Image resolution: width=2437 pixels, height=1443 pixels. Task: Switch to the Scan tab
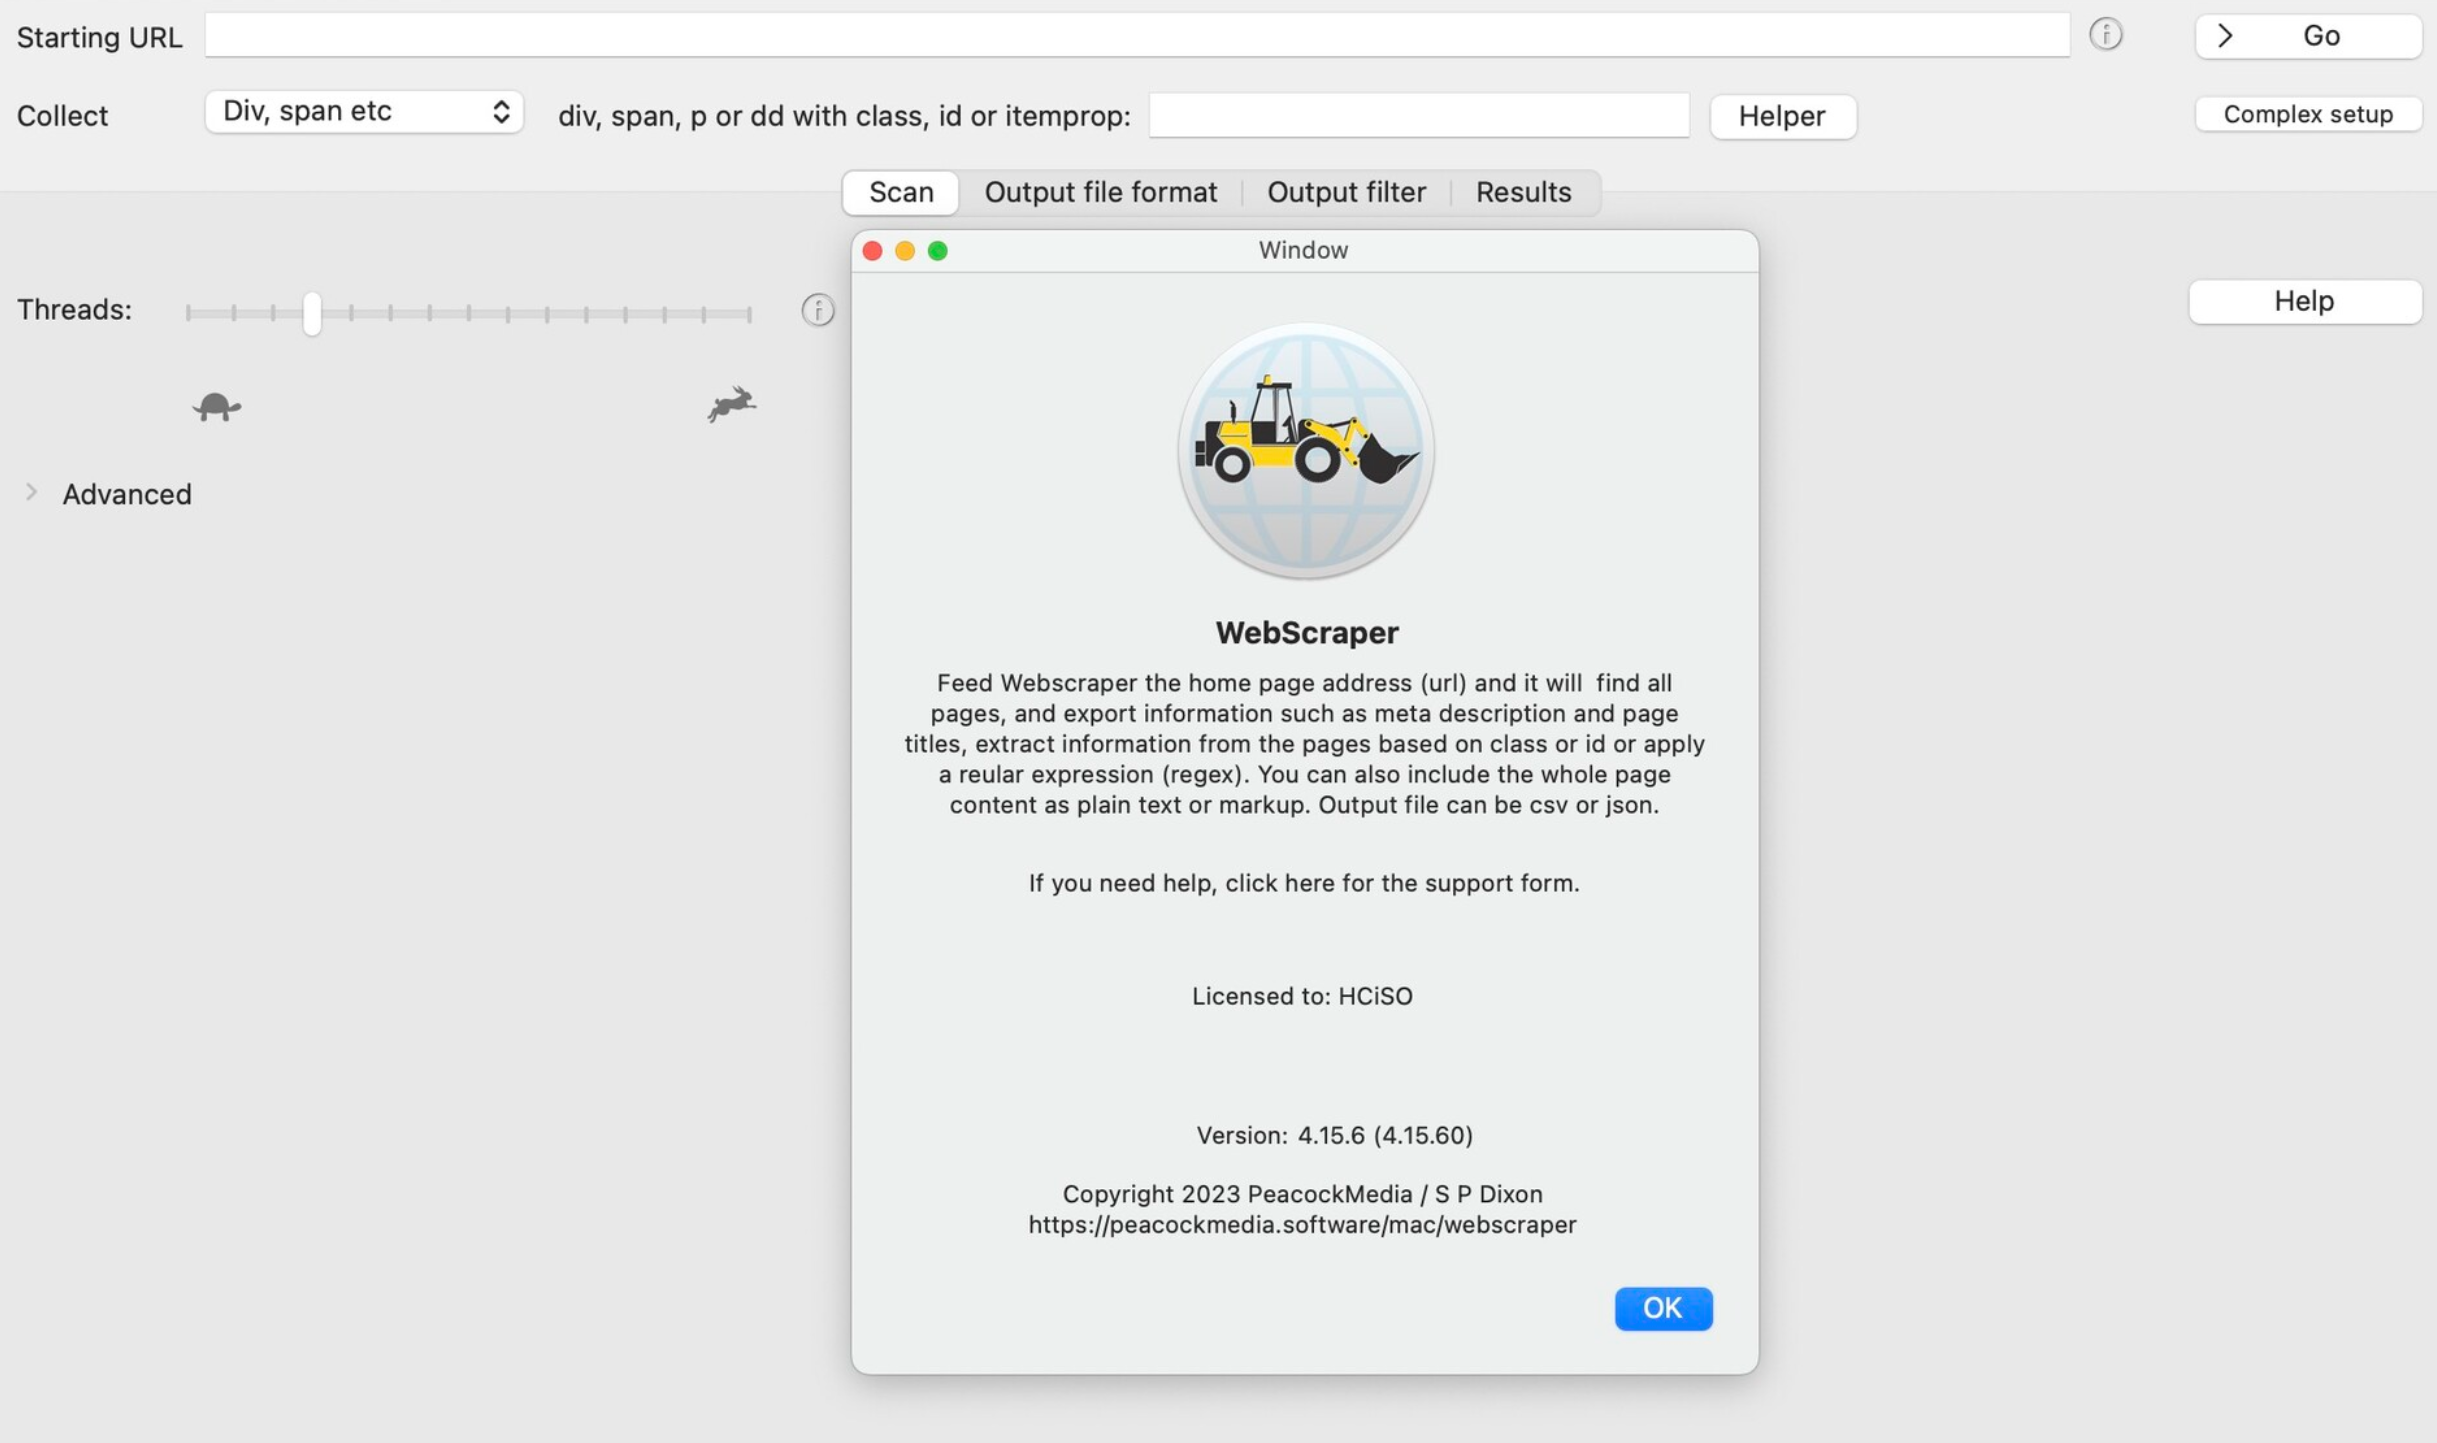coord(900,192)
